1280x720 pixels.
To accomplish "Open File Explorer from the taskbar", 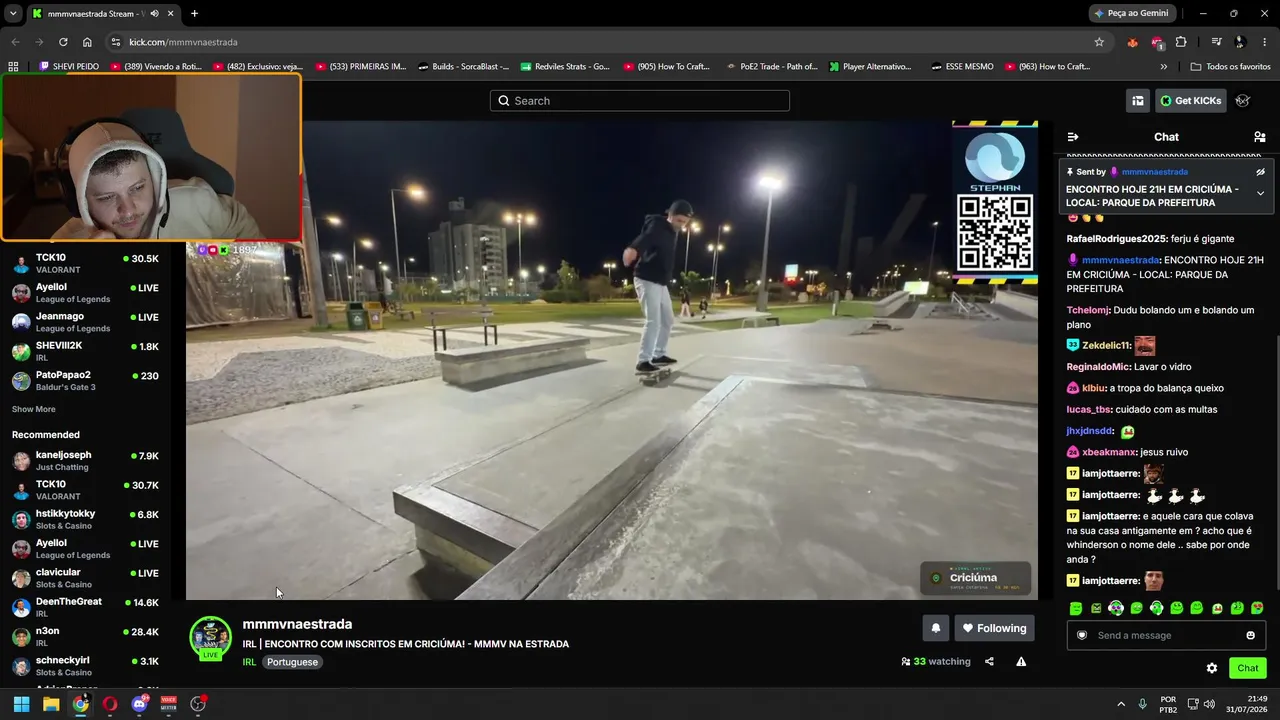I will click(51, 704).
